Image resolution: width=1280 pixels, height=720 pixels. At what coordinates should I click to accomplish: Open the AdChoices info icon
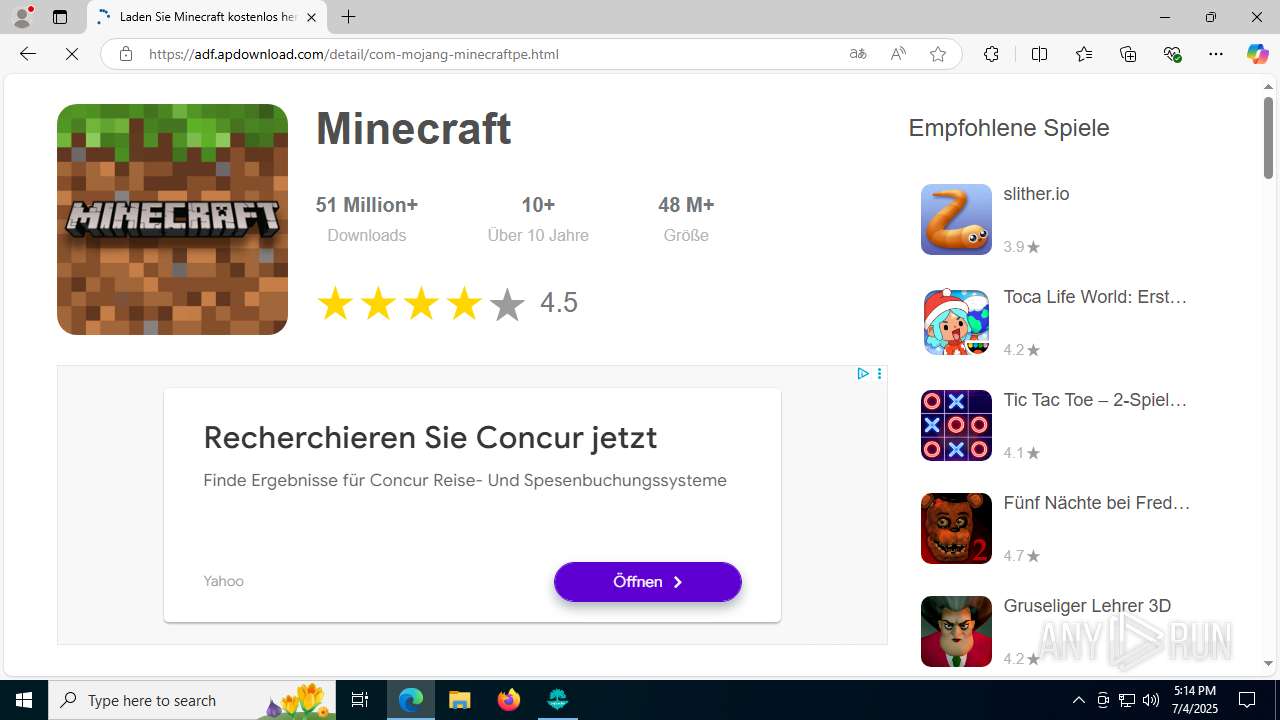pos(862,374)
